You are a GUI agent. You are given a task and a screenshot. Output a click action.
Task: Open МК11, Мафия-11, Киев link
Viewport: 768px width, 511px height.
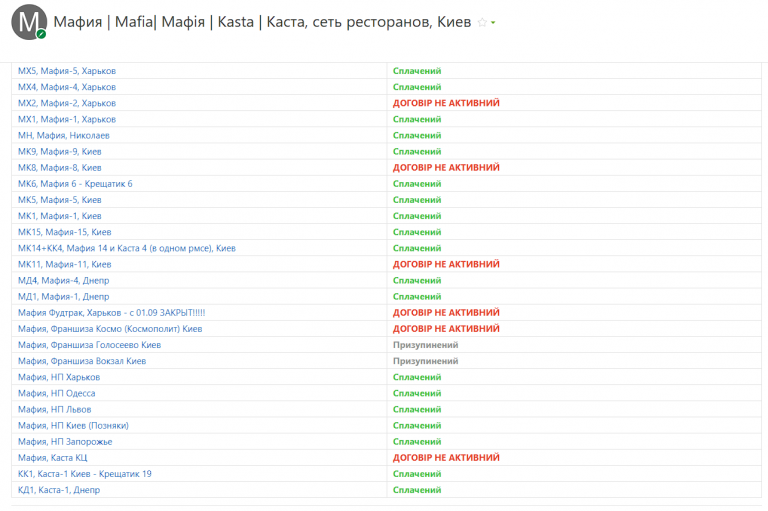(x=65, y=265)
